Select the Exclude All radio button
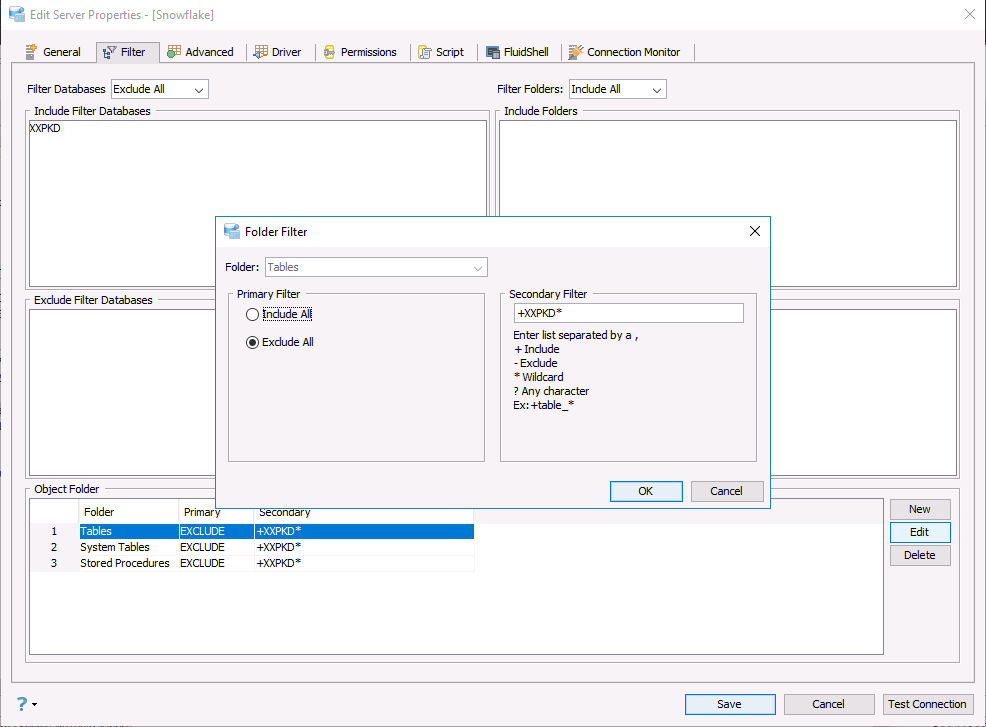 click(x=252, y=342)
